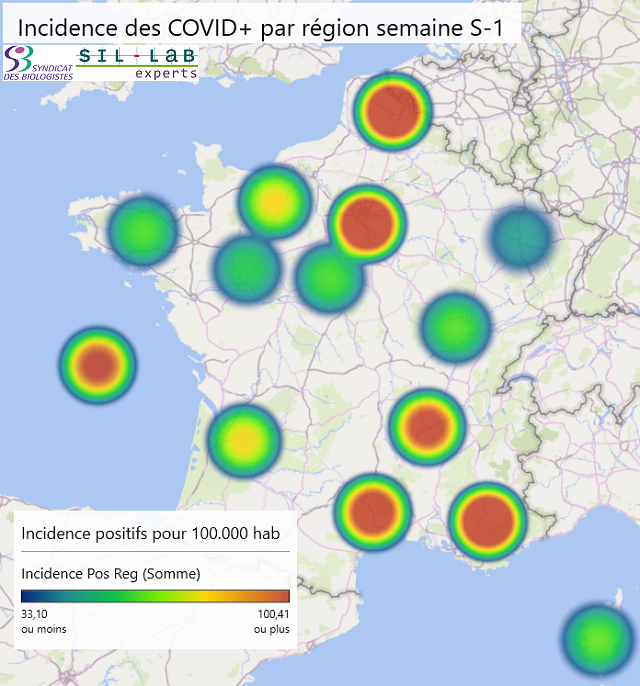Select the green hotspot over Brittany

click(x=143, y=231)
